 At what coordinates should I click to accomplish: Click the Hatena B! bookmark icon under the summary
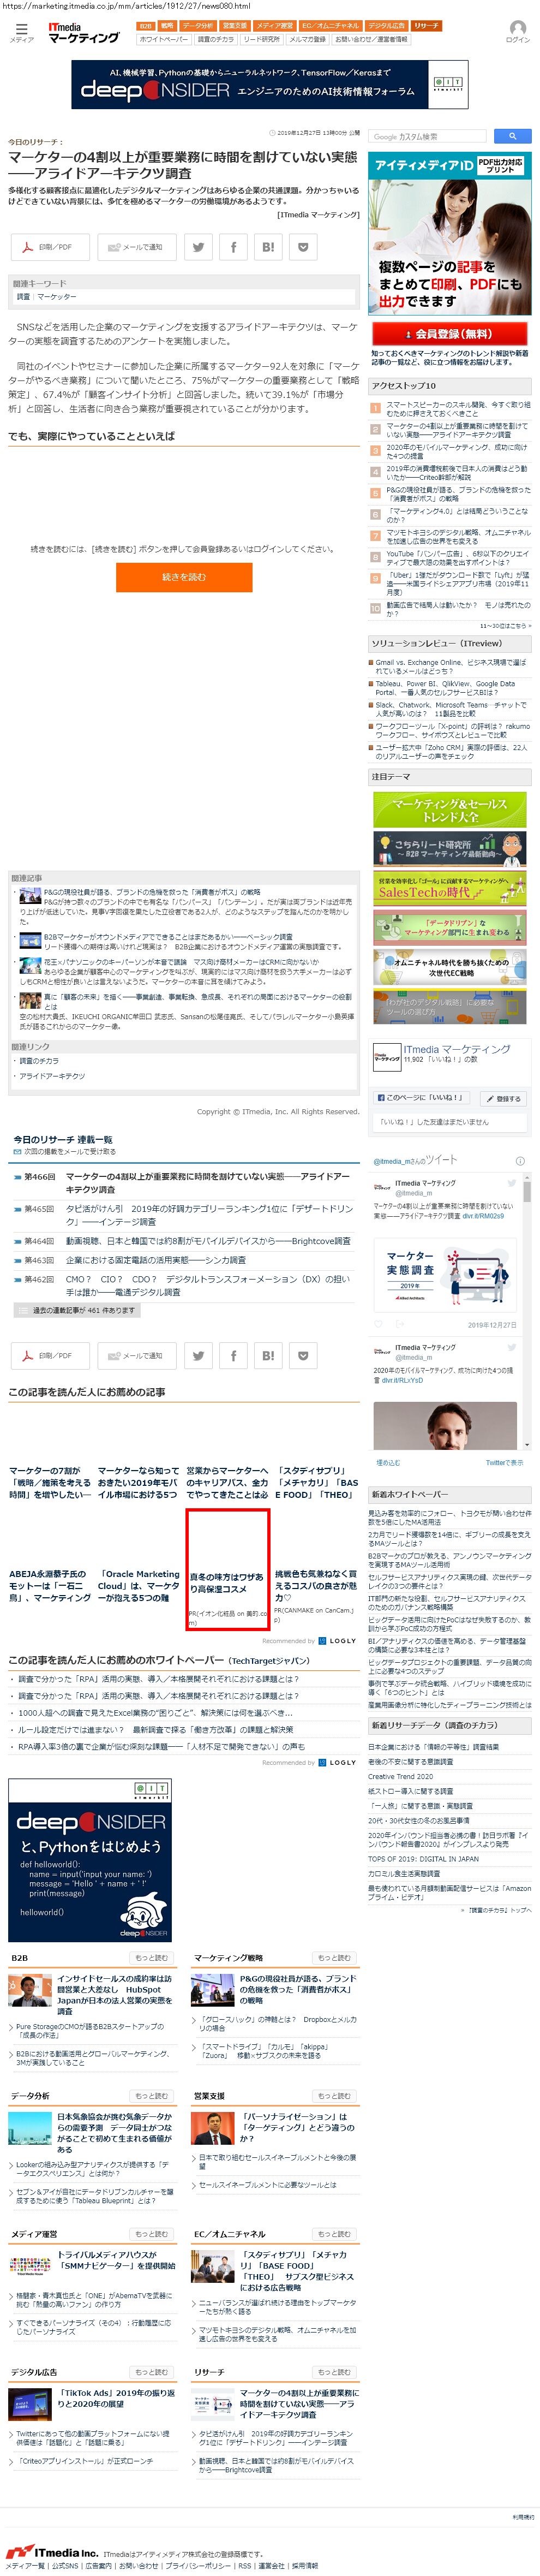point(268,247)
